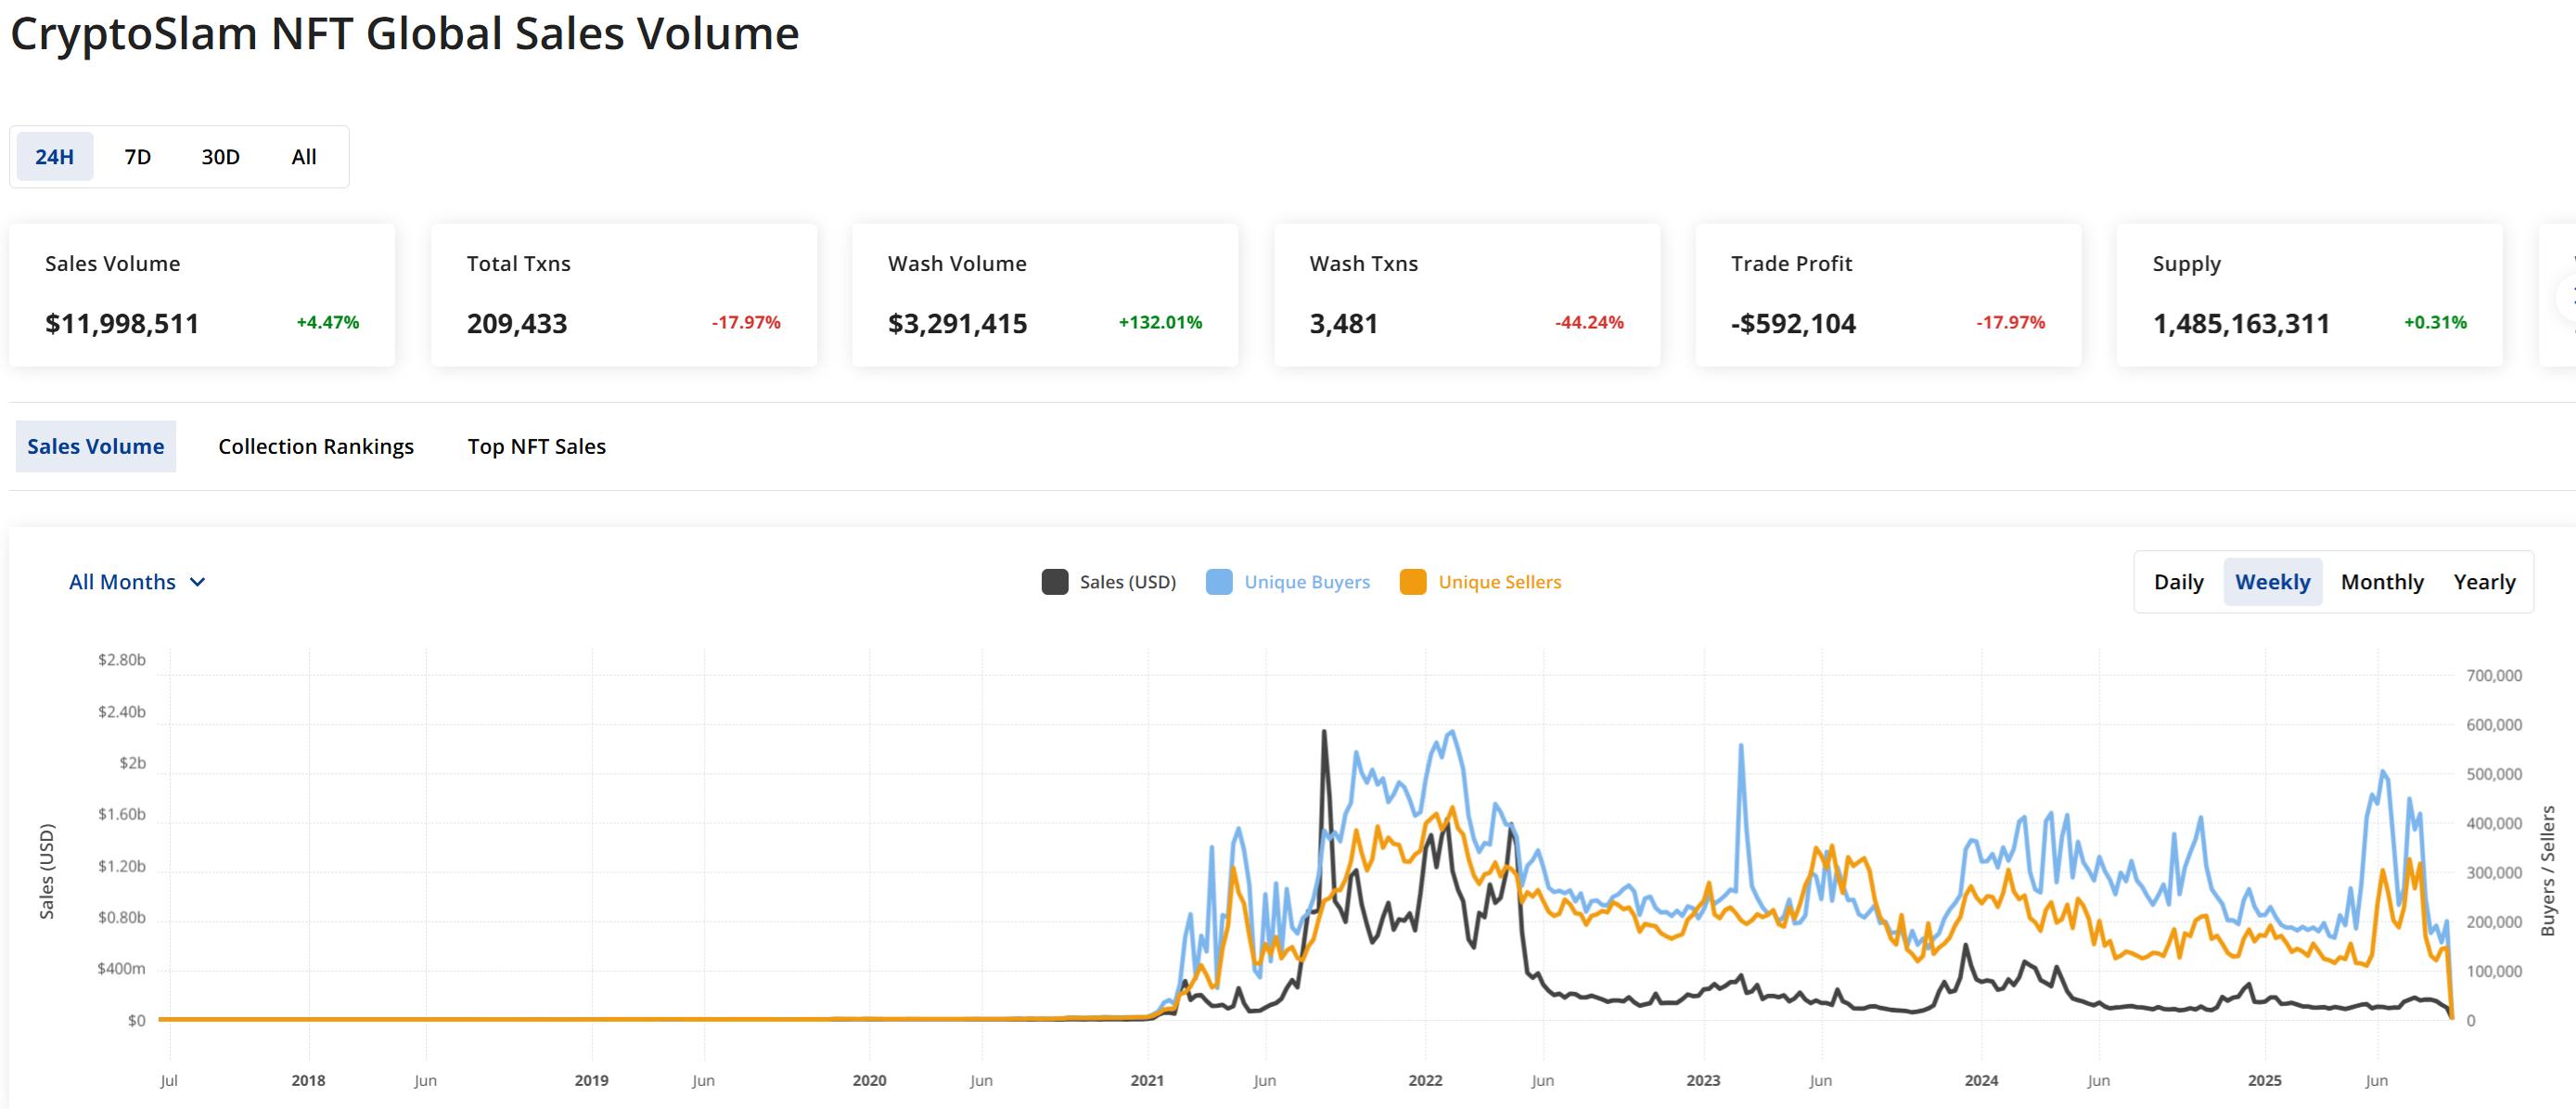This screenshot has height=1109, width=2576.
Task: Click the All Months chevron arrow
Action: [198, 582]
